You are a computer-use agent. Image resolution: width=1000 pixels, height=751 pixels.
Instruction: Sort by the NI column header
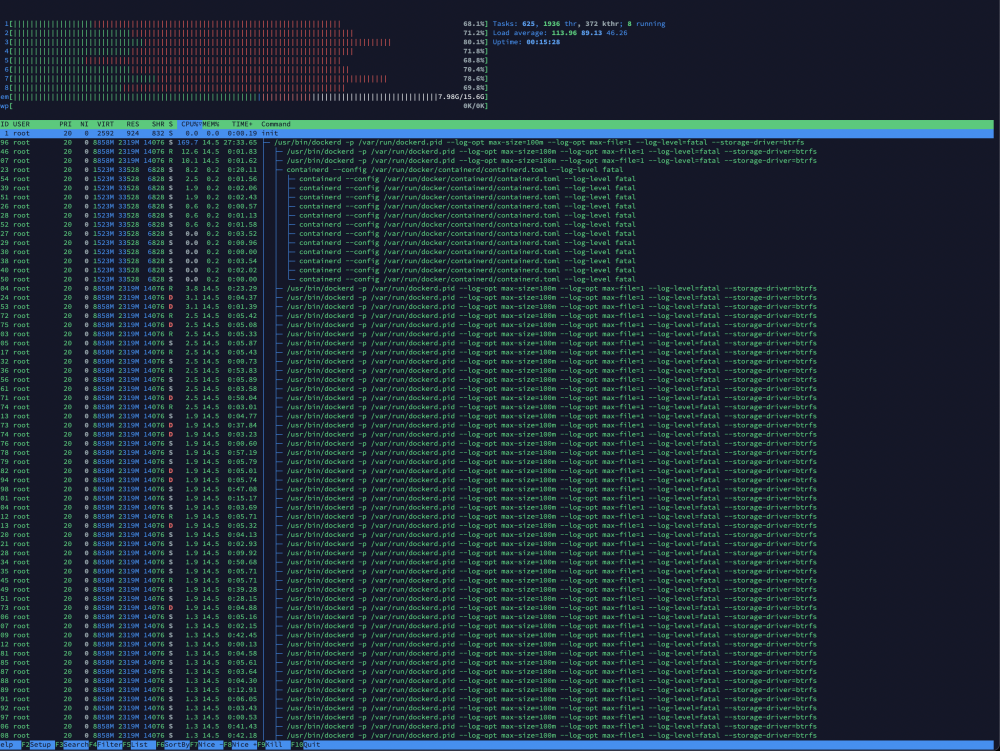pos(84,124)
